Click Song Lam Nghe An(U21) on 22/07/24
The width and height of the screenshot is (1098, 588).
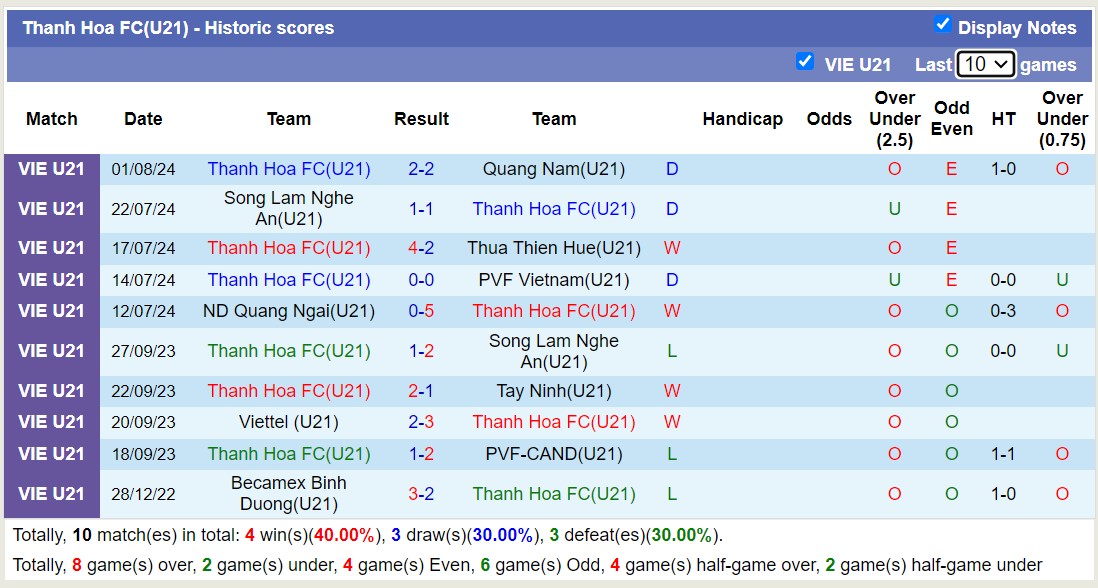(289, 208)
